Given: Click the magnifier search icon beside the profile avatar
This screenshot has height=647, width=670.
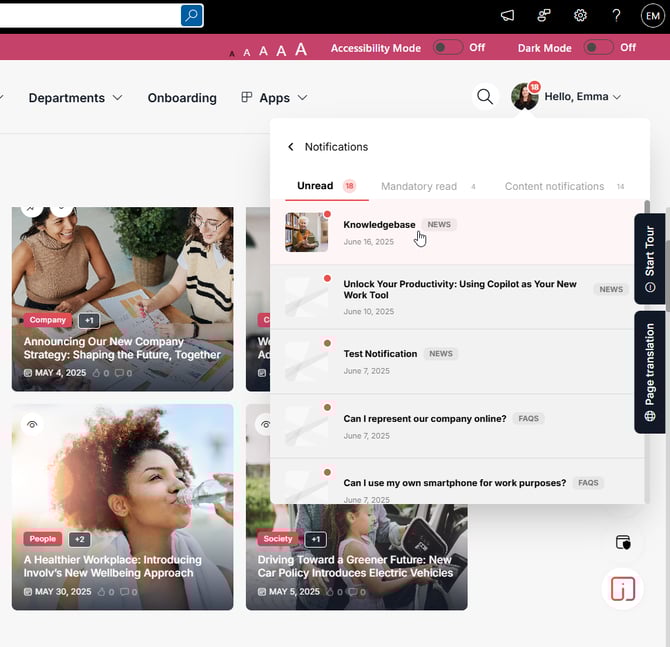Looking at the screenshot, I should [x=485, y=97].
